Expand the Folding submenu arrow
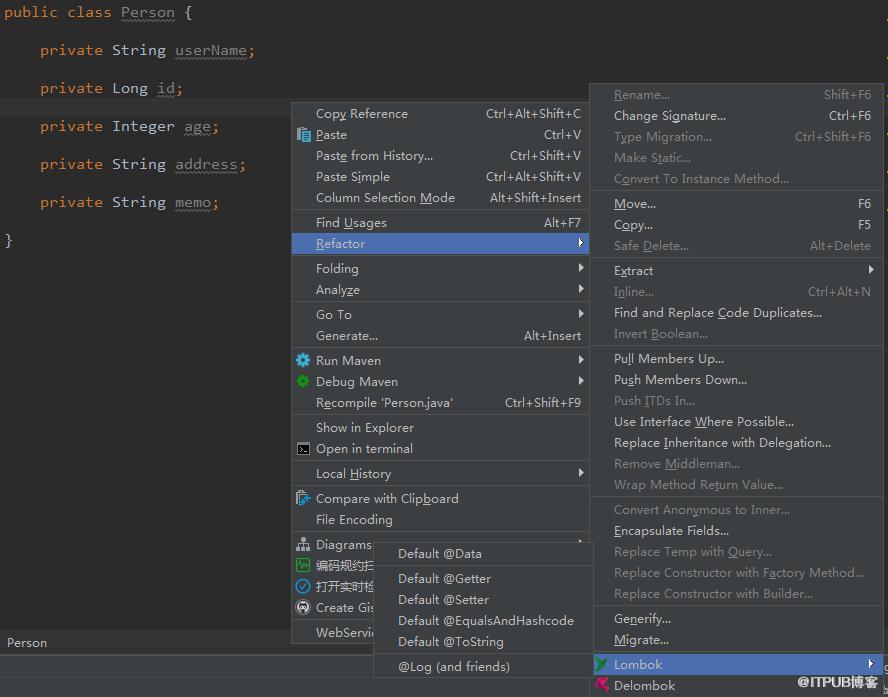This screenshot has height=697, width=888. click(580, 268)
